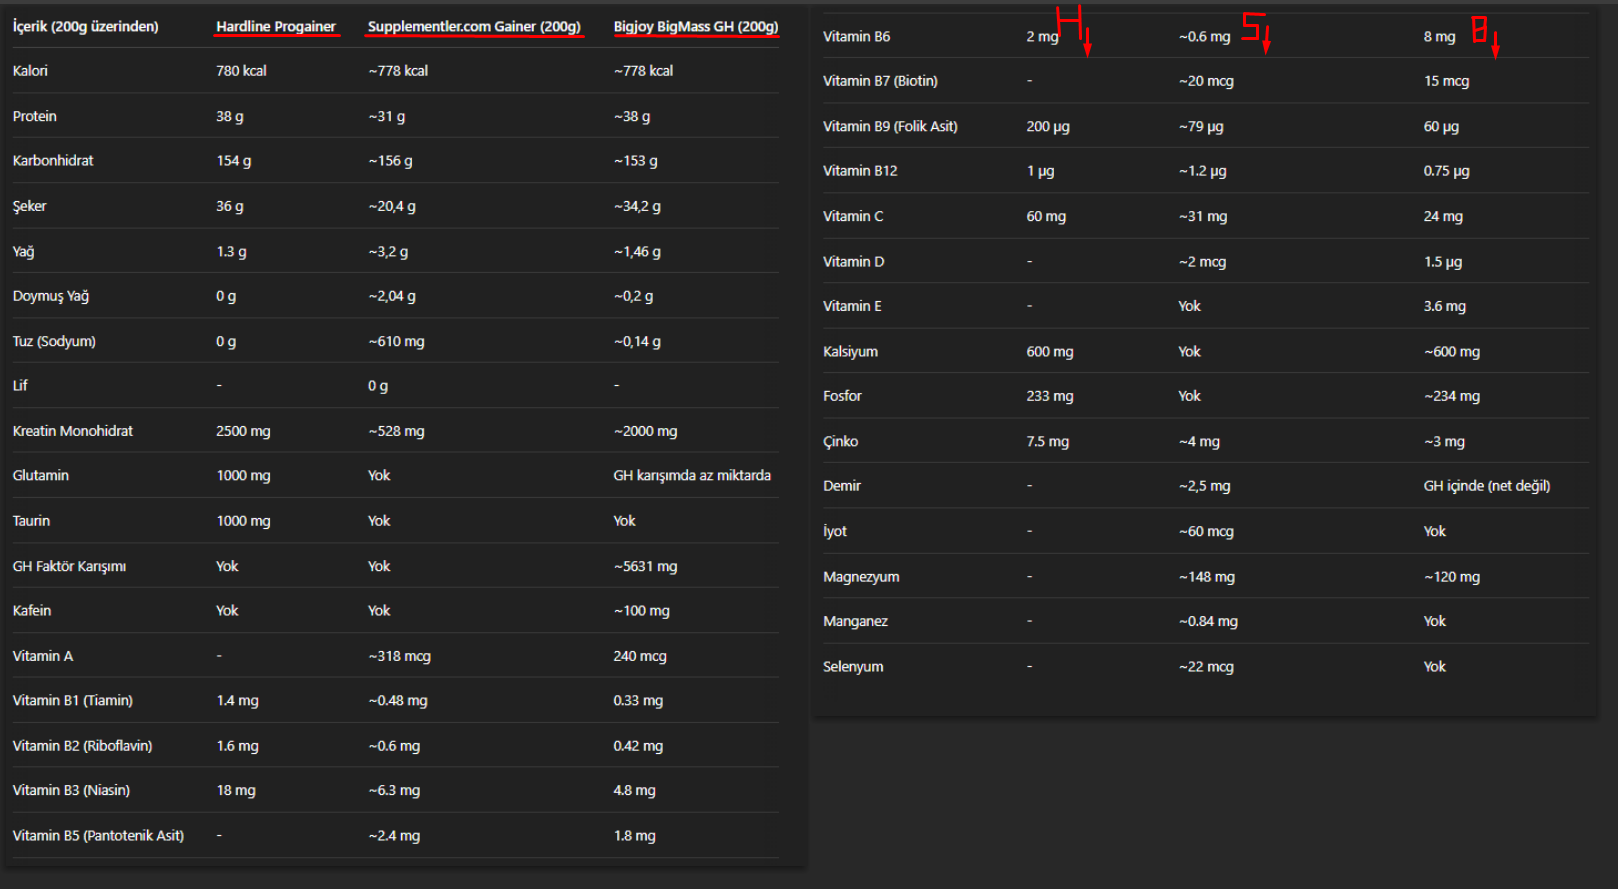Select the 2500 mg creatine value
This screenshot has height=889, width=1618.
point(243,431)
